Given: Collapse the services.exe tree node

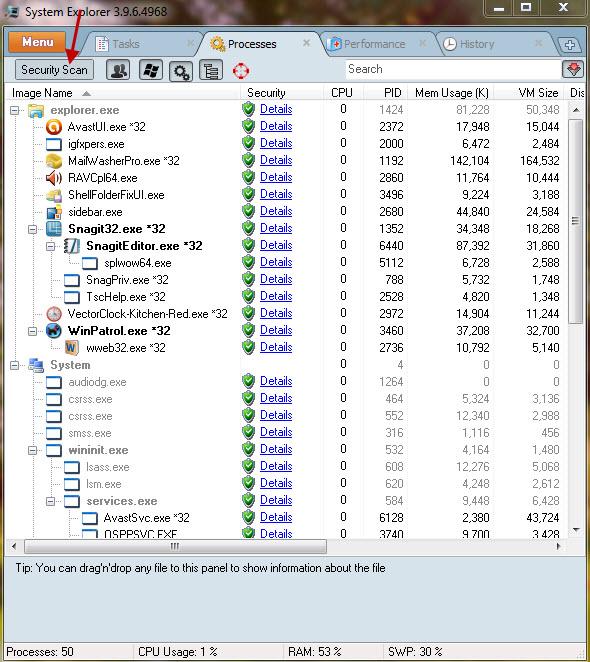Looking at the screenshot, I should pos(51,502).
